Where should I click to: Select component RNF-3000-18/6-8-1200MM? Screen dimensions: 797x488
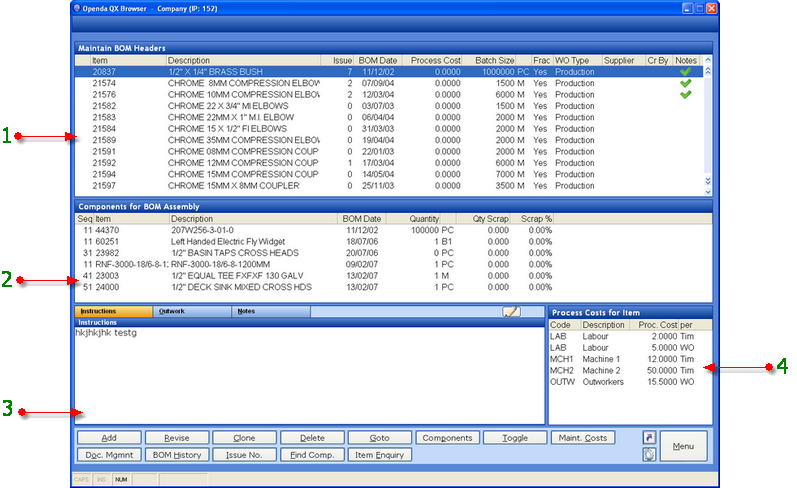[393, 264]
